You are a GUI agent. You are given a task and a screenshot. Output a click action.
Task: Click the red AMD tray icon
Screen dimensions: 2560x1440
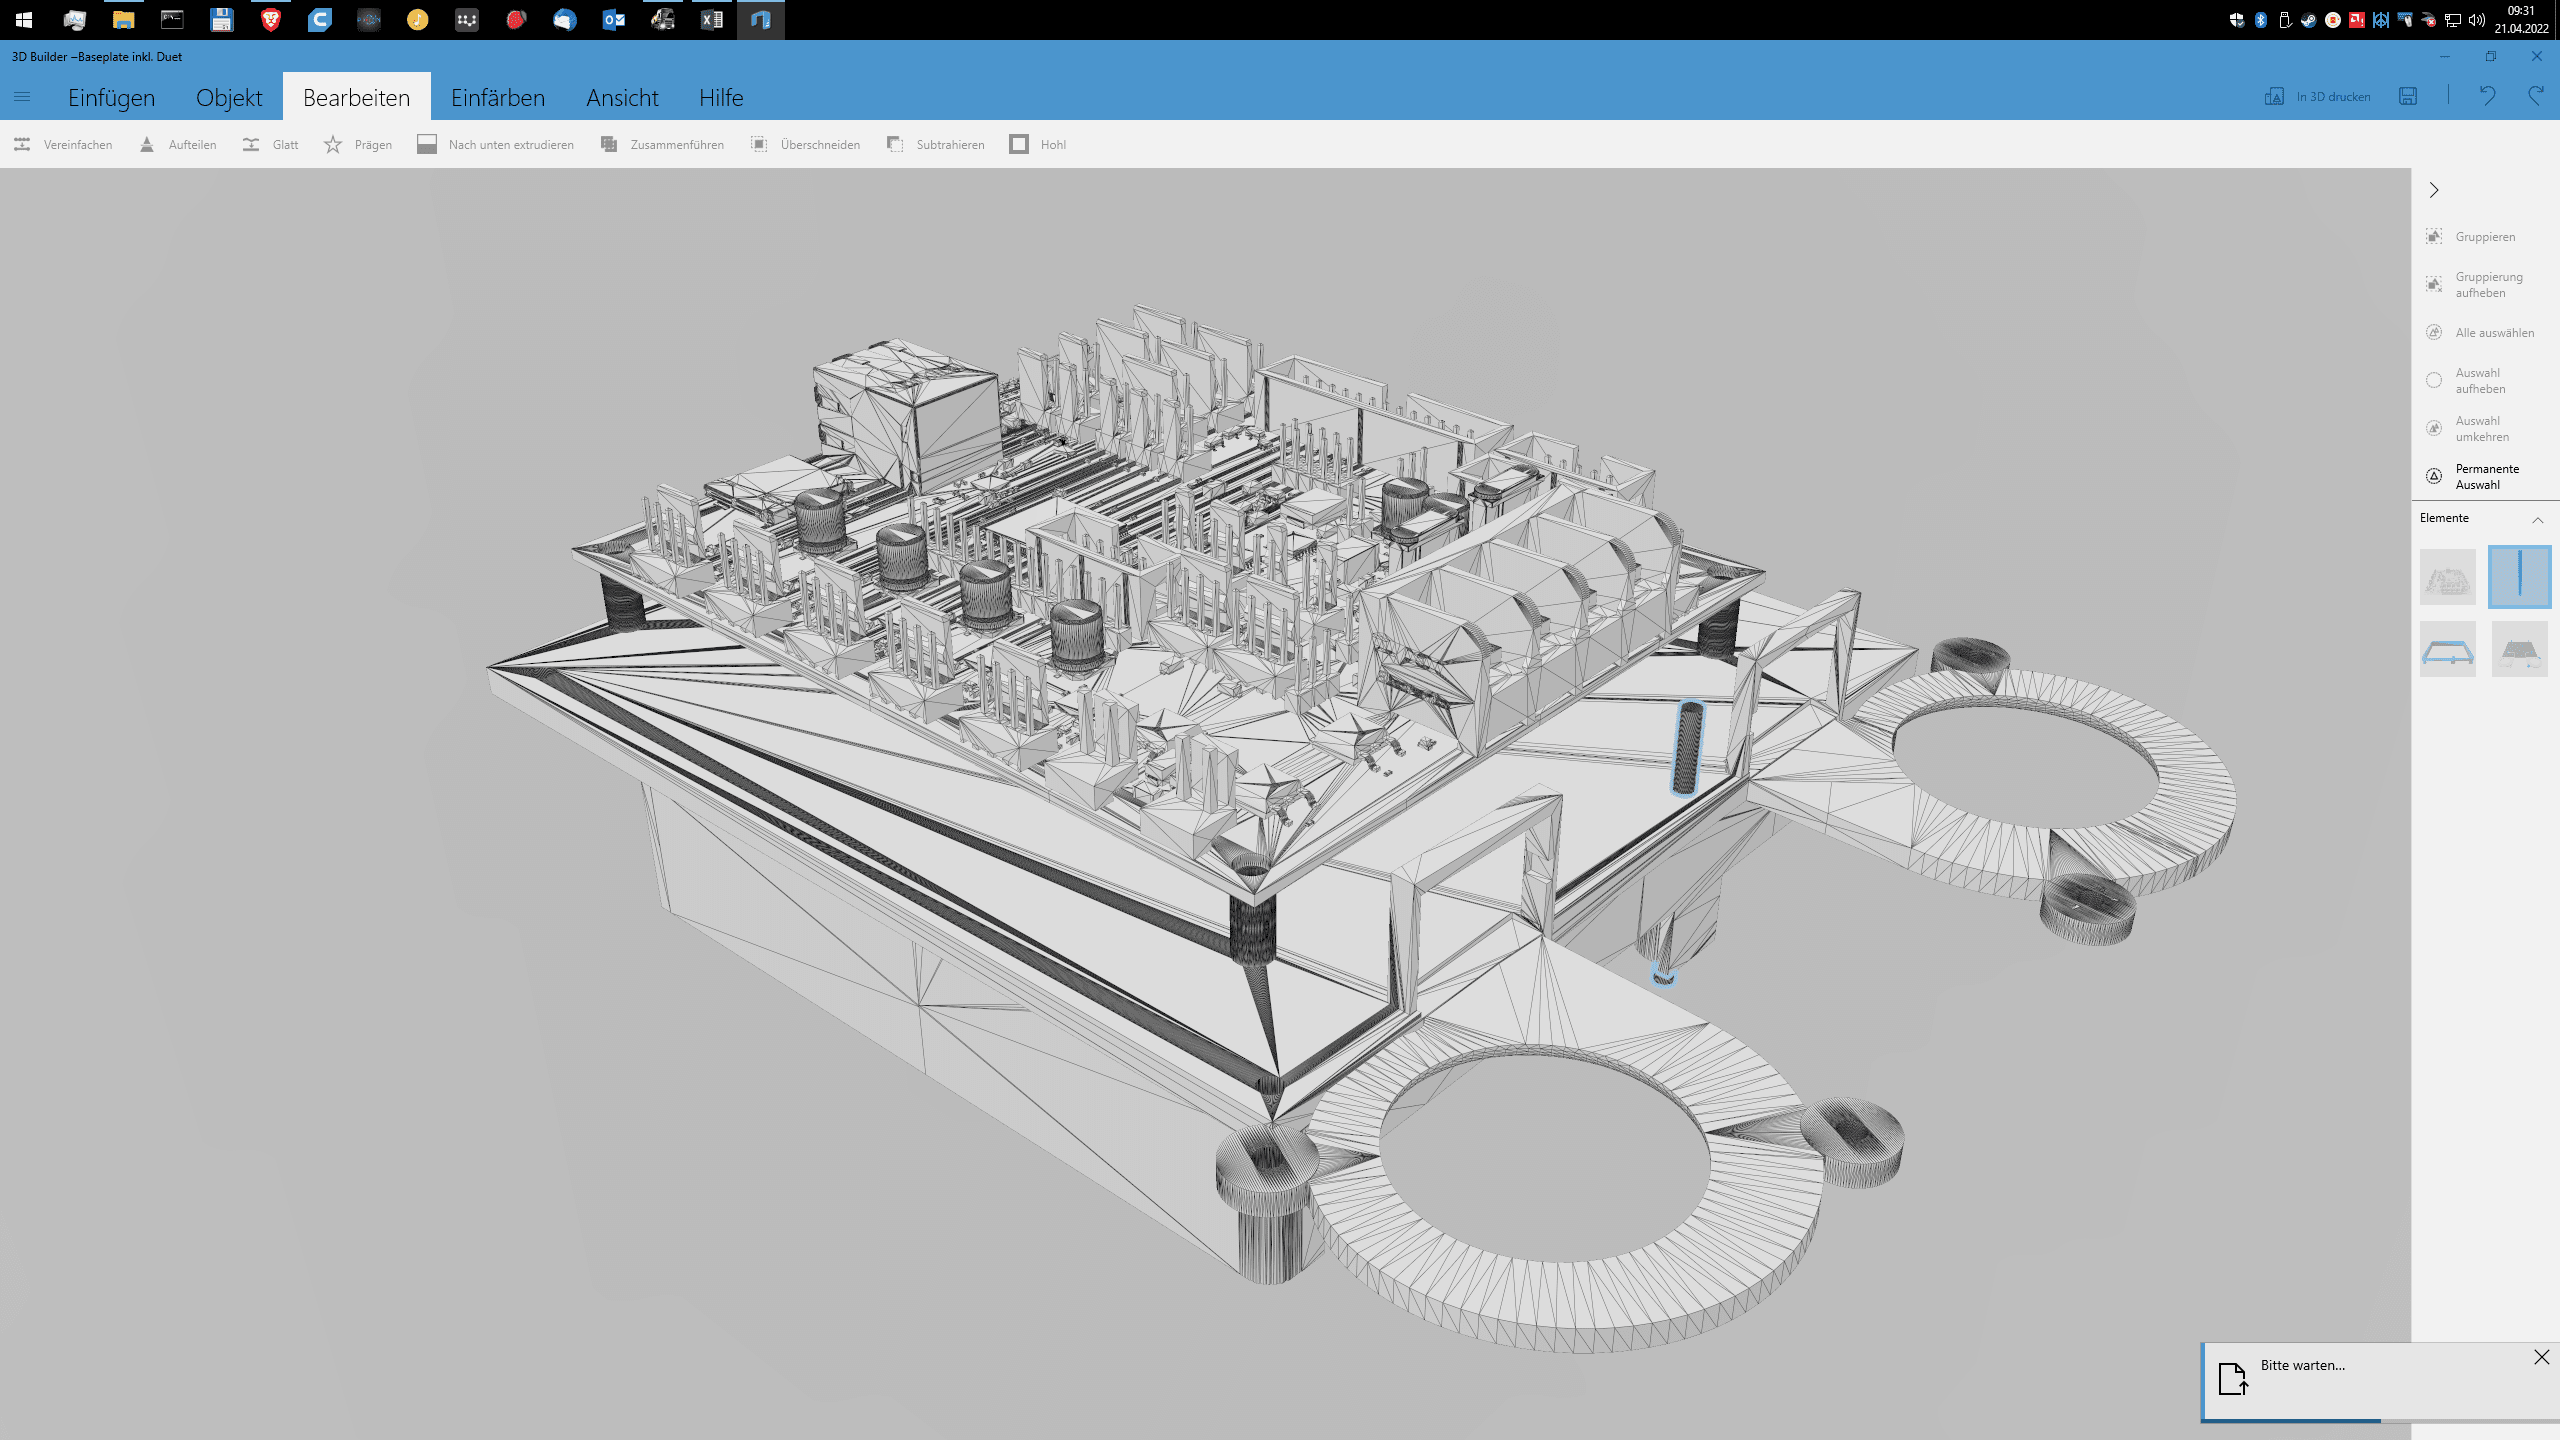point(2357,20)
